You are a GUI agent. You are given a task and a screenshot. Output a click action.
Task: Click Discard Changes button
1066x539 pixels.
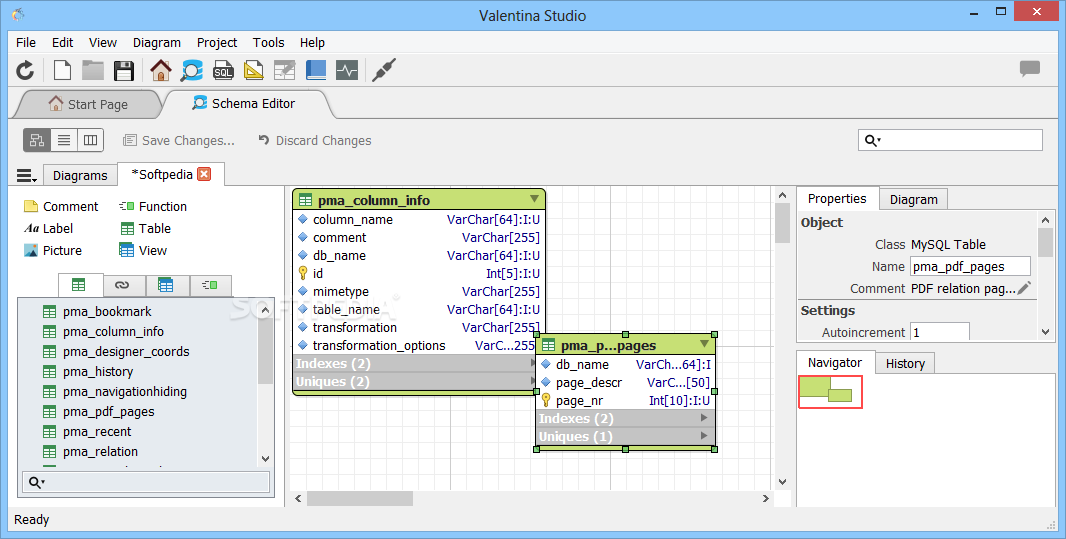pyautogui.click(x=315, y=140)
